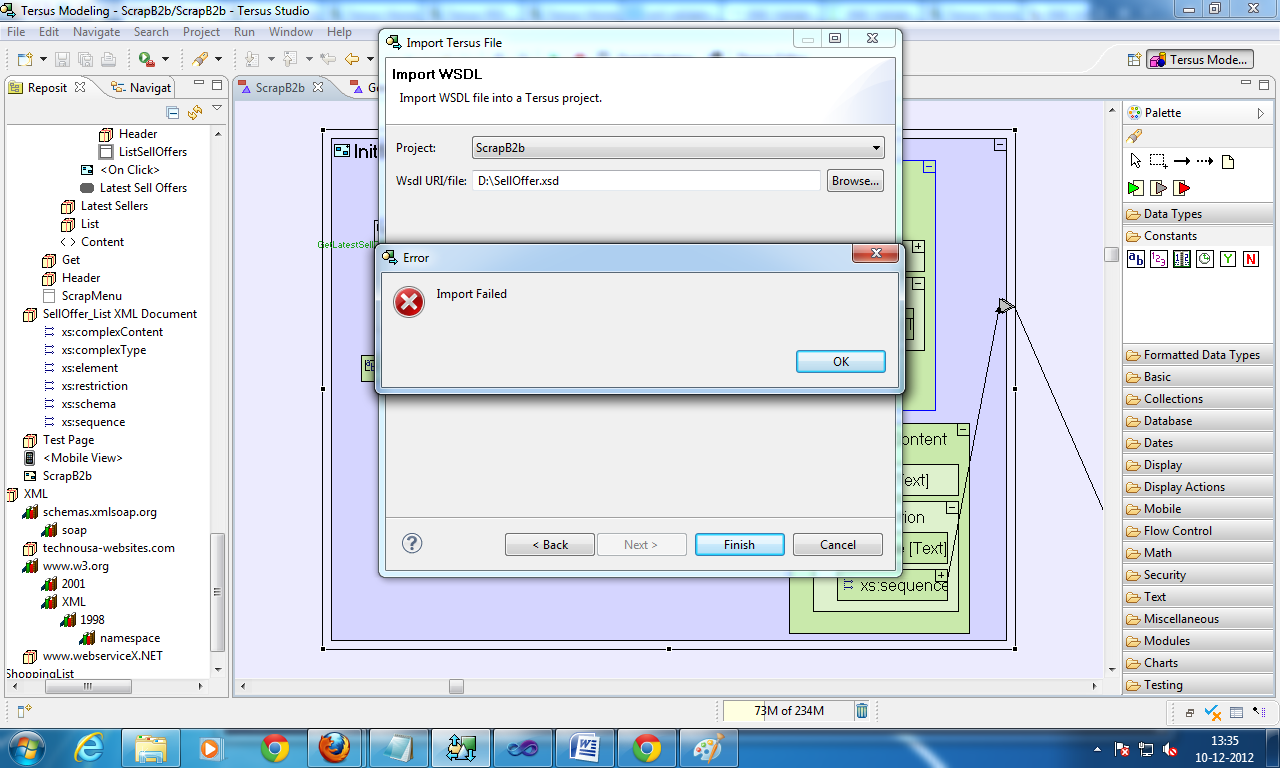The height and width of the screenshot is (768, 1280).
Task: Open the Run menu
Action: click(x=244, y=32)
